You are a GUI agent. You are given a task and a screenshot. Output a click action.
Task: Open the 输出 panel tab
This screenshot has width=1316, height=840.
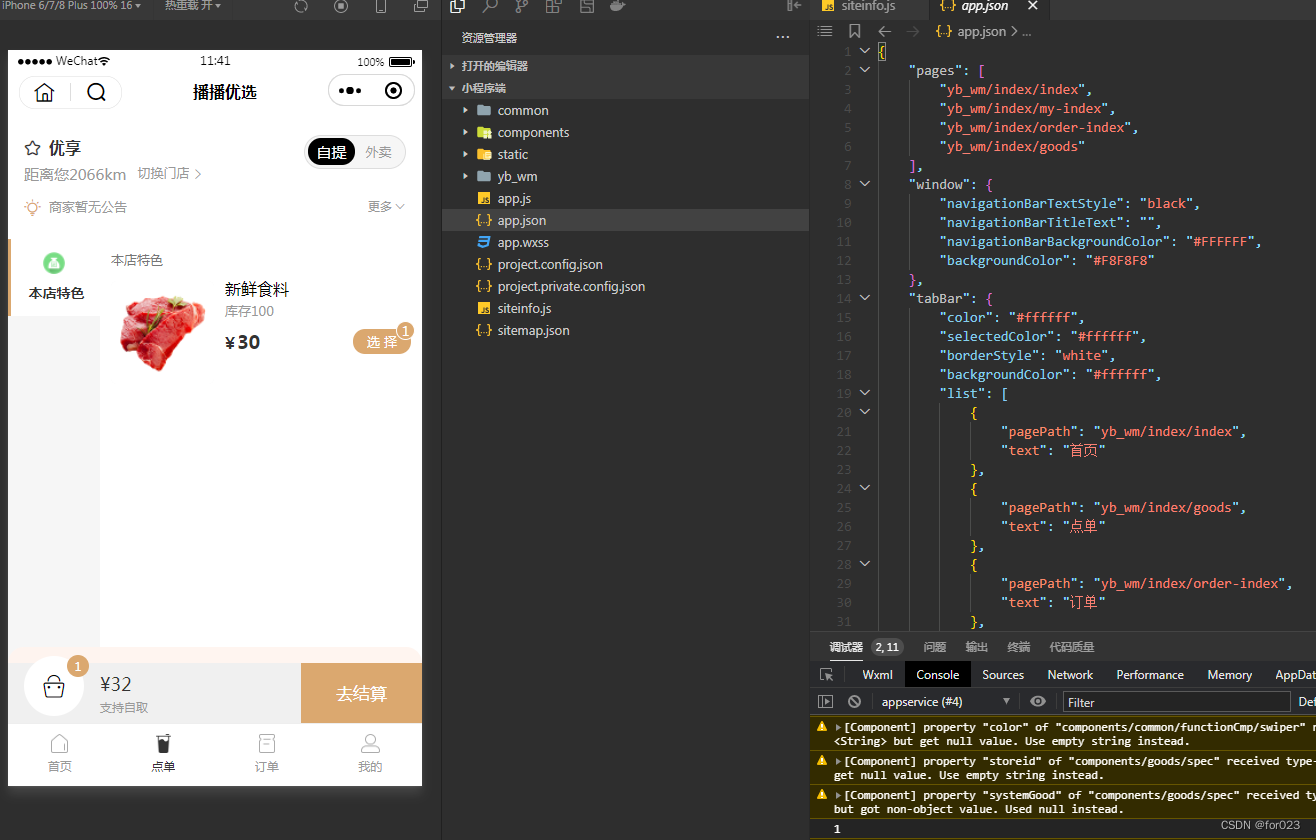pos(976,647)
